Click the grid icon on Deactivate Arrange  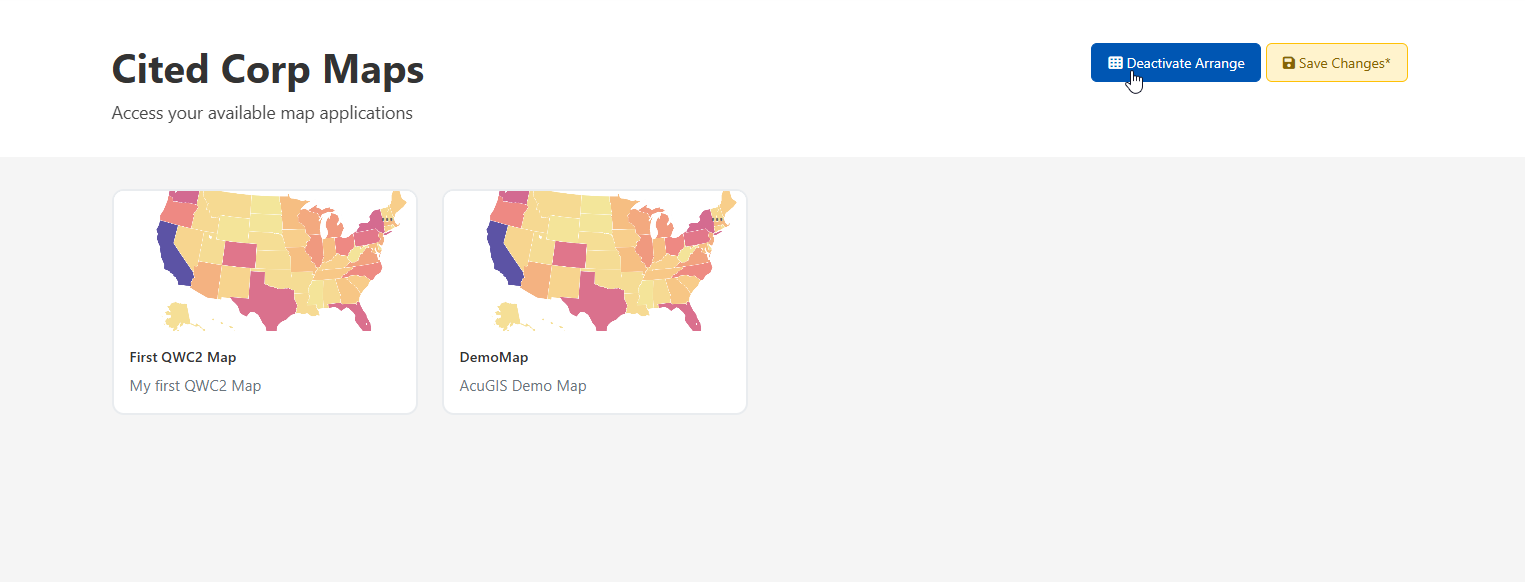coord(1115,63)
